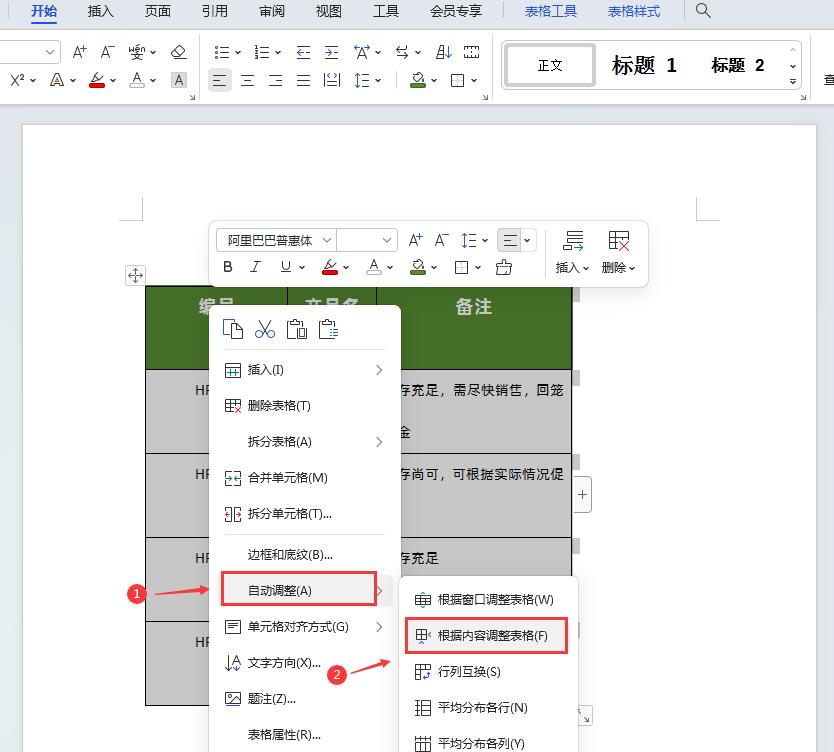Apply the 标题 1 style
The image size is (834, 752).
(x=645, y=65)
